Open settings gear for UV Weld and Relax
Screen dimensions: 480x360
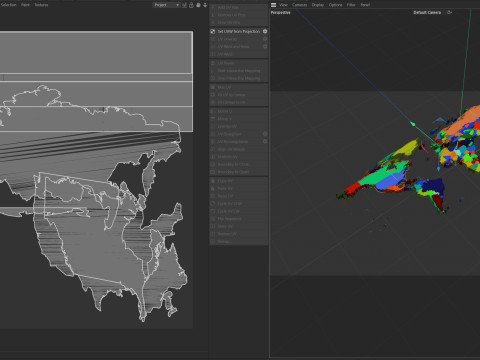click(265, 47)
